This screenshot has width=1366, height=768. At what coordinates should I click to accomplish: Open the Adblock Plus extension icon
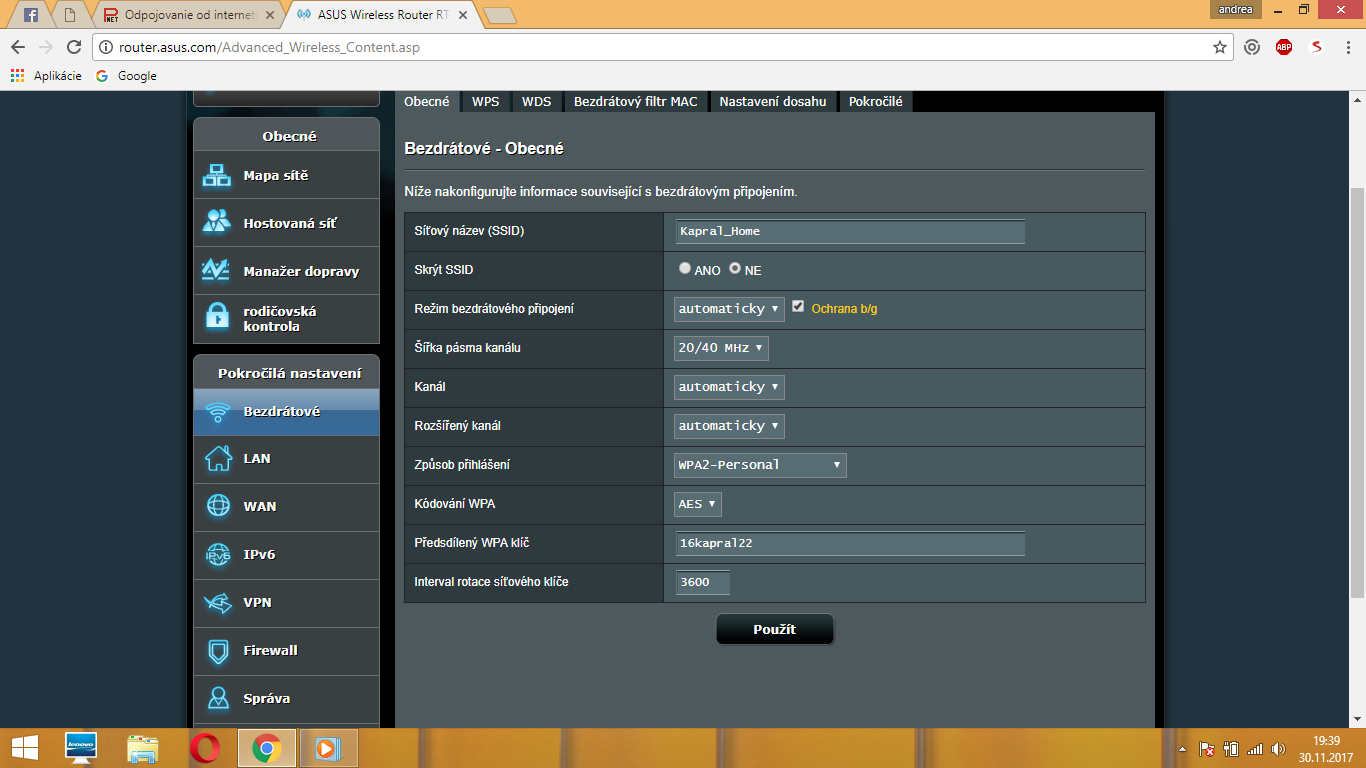[1284, 47]
